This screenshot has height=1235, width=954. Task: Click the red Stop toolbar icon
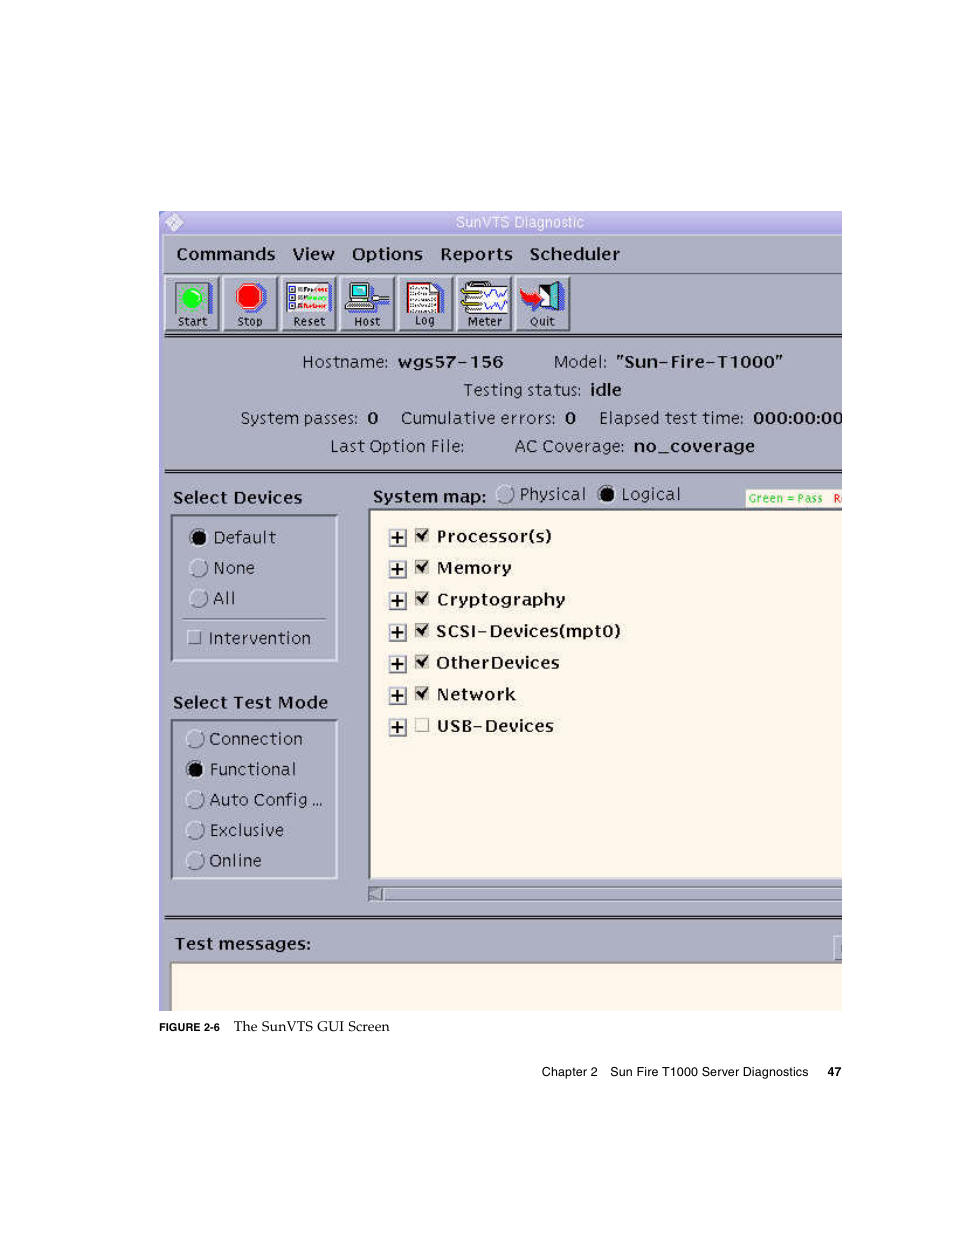[x=250, y=304]
